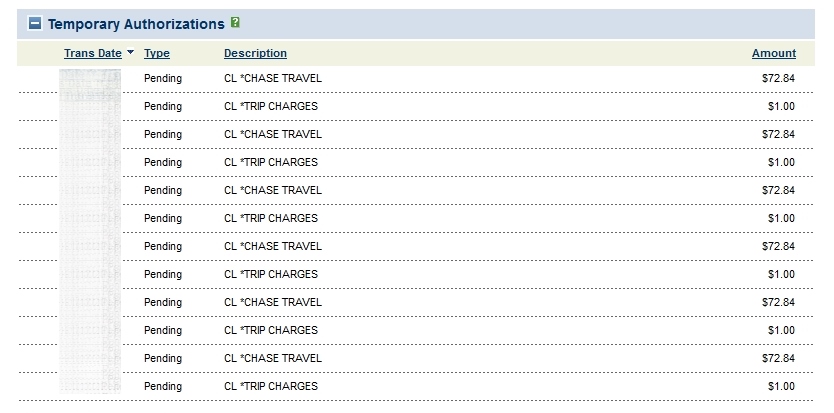Sort by the Description column header
The image size is (834, 413).
pos(255,53)
